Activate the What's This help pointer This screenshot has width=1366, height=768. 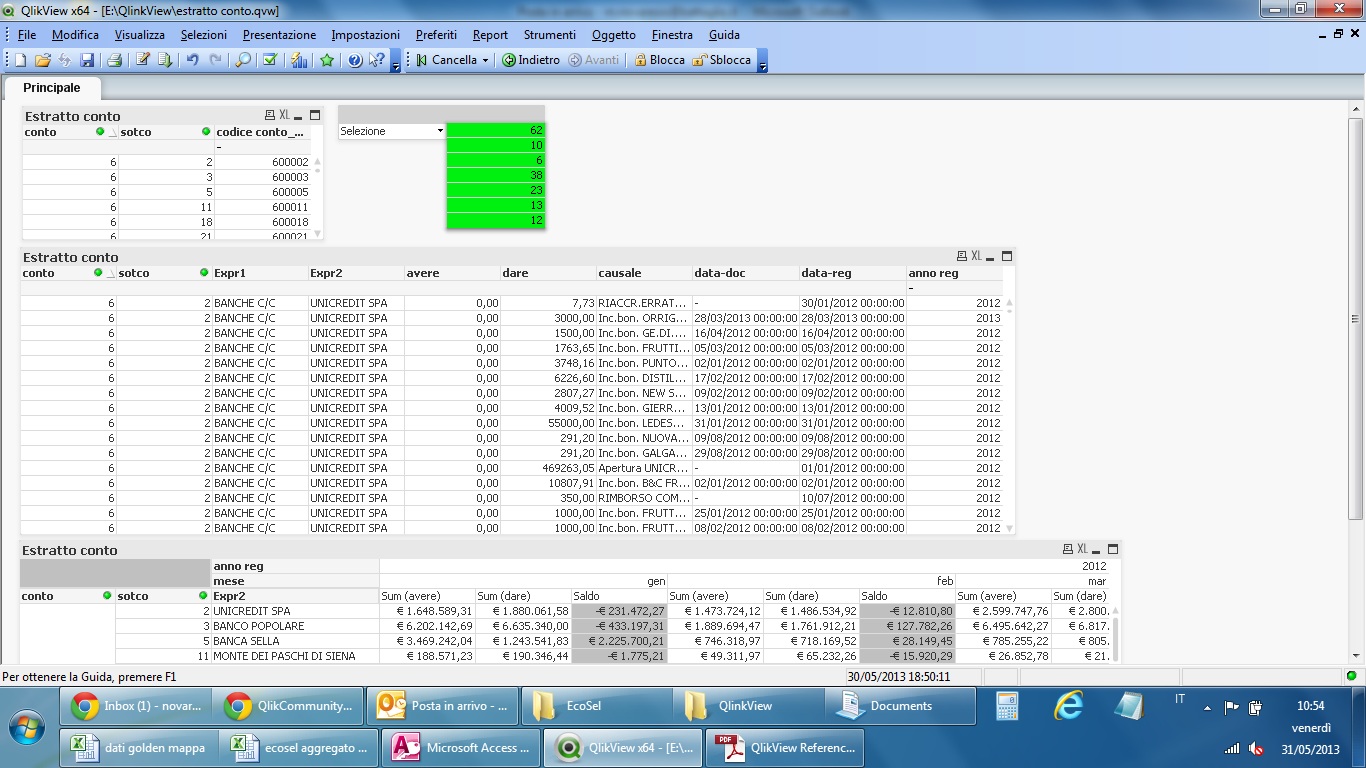click(x=376, y=60)
